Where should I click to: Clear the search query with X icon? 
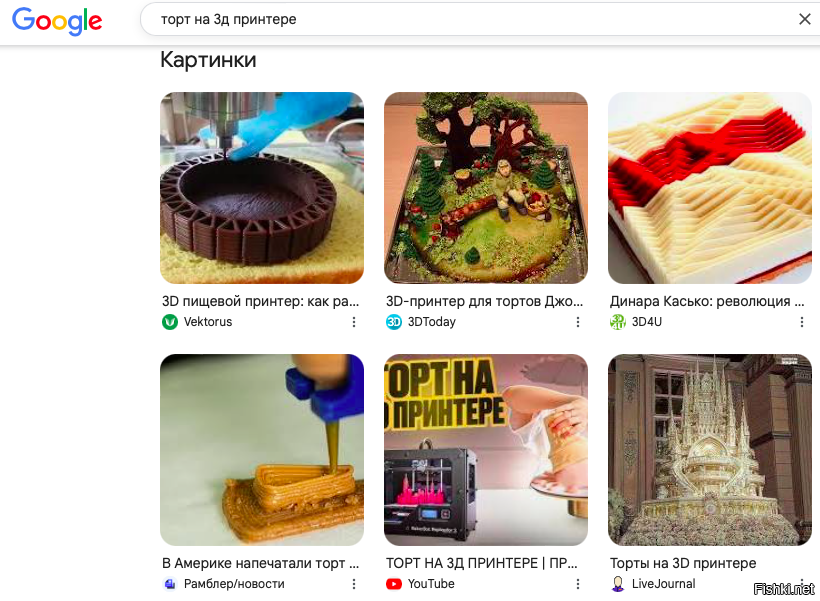point(805,19)
